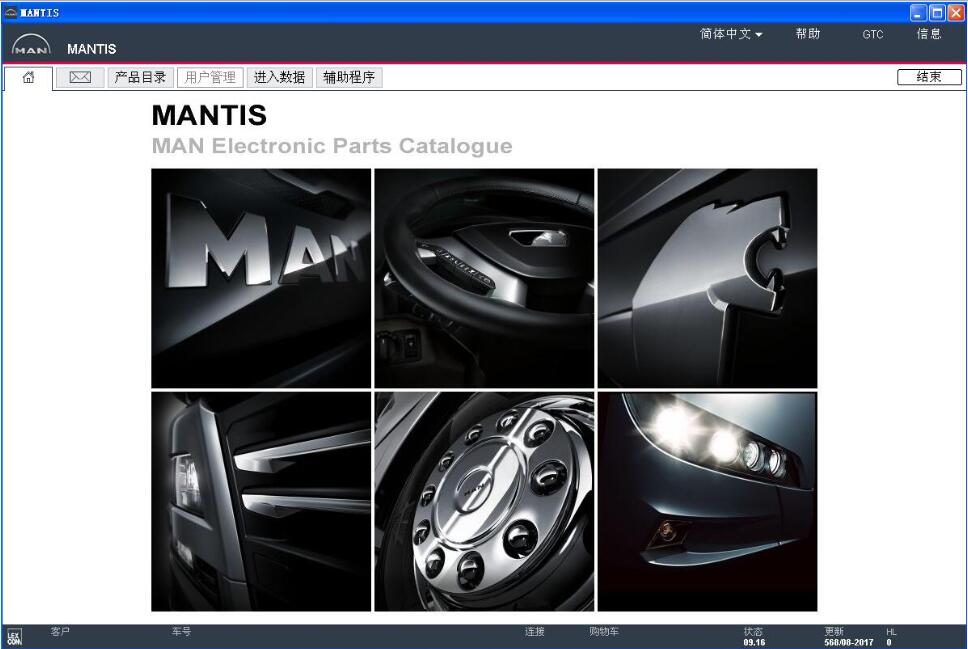
Task: Open the 简体中文 language dropdown
Action: pyautogui.click(x=729, y=33)
